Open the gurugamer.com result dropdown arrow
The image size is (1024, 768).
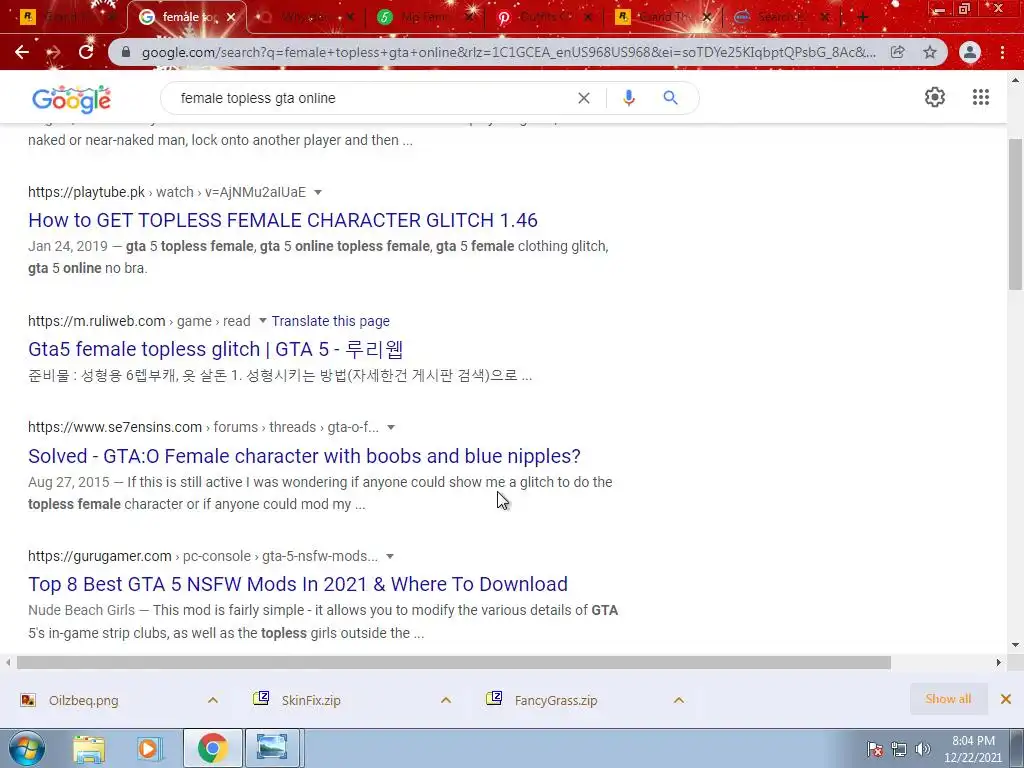(390, 556)
